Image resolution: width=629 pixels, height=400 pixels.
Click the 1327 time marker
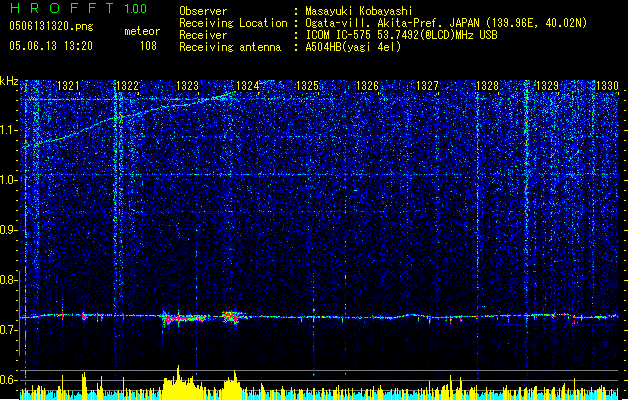click(x=427, y=86)
